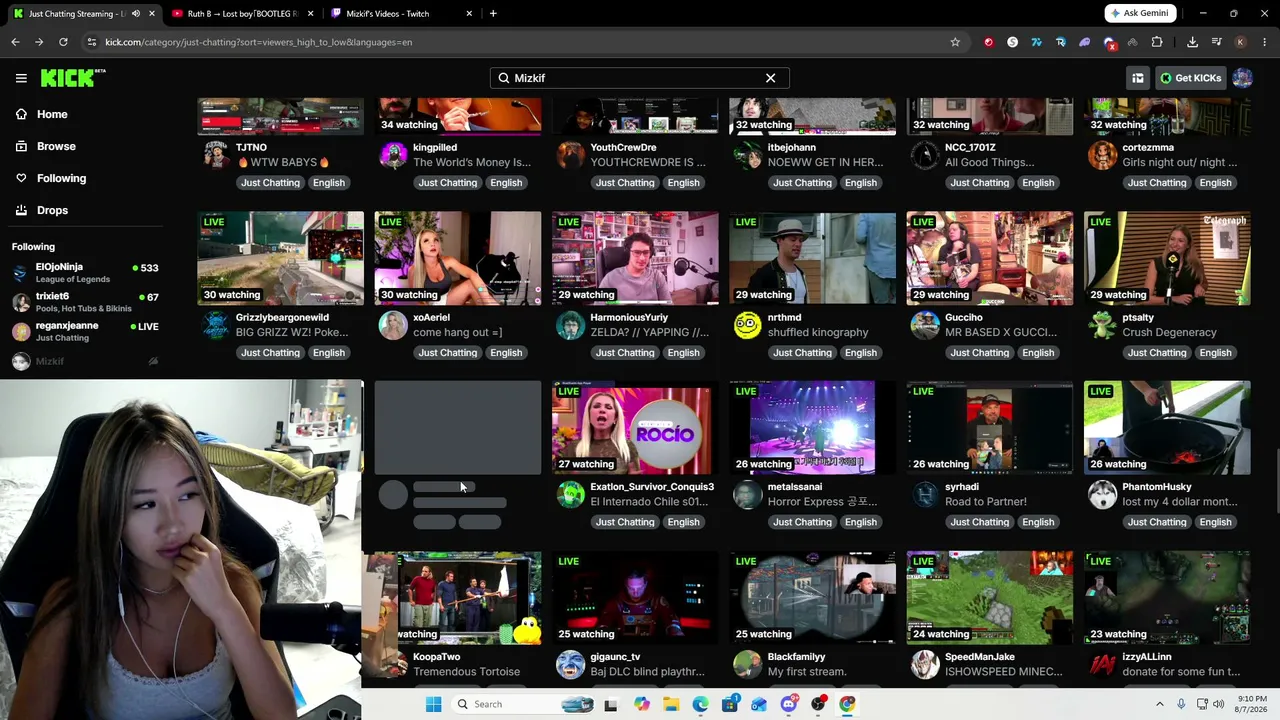Viewport: 1280px width, 720px height.
Task: Open a new browser tab
Action: coord(493,14)
